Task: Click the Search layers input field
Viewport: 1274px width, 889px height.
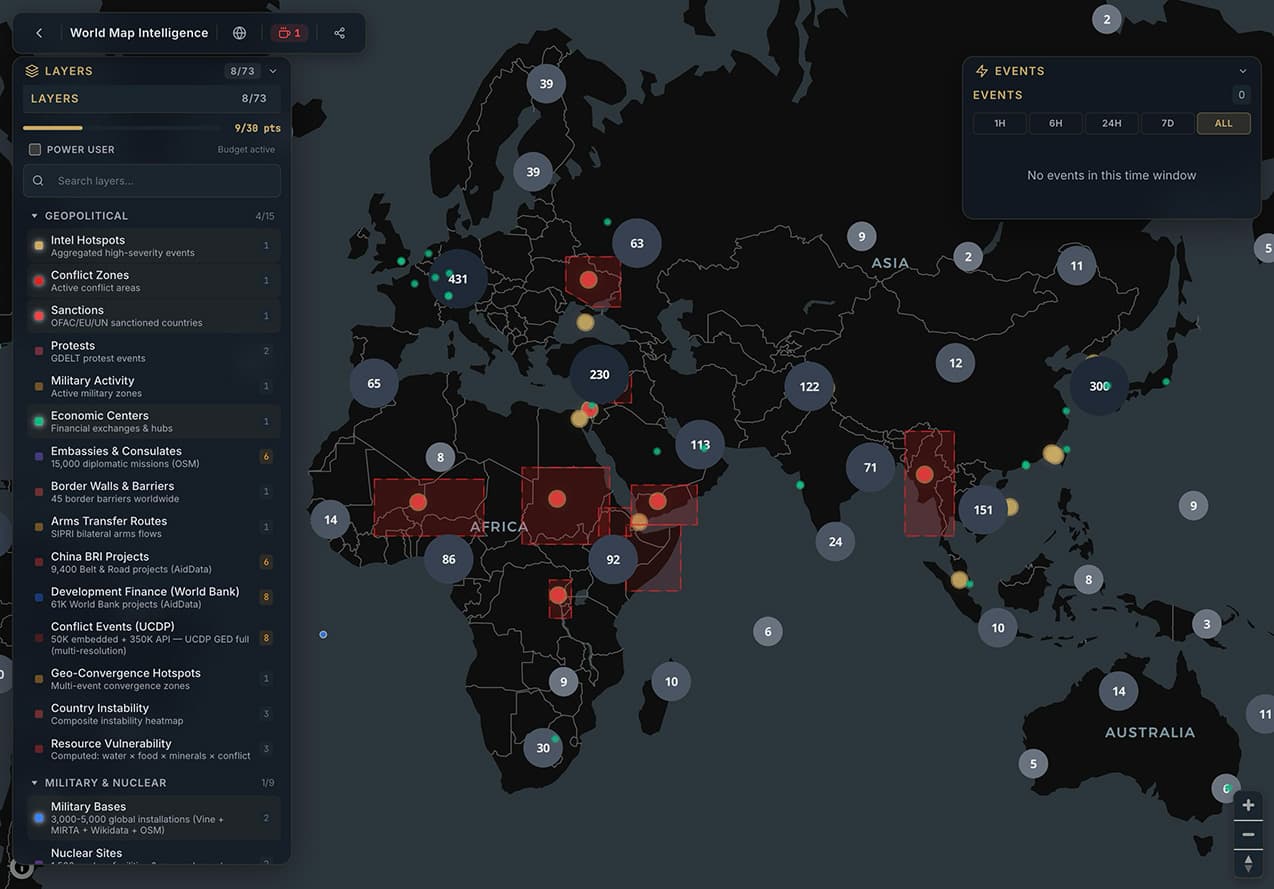Action: coord(152,181)
